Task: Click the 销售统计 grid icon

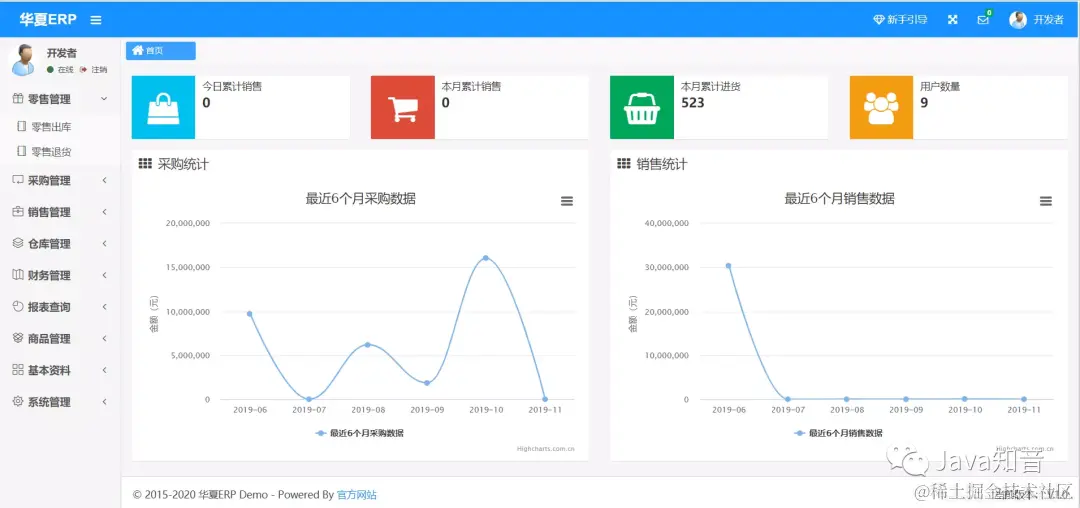Action: tap(624, 164)
